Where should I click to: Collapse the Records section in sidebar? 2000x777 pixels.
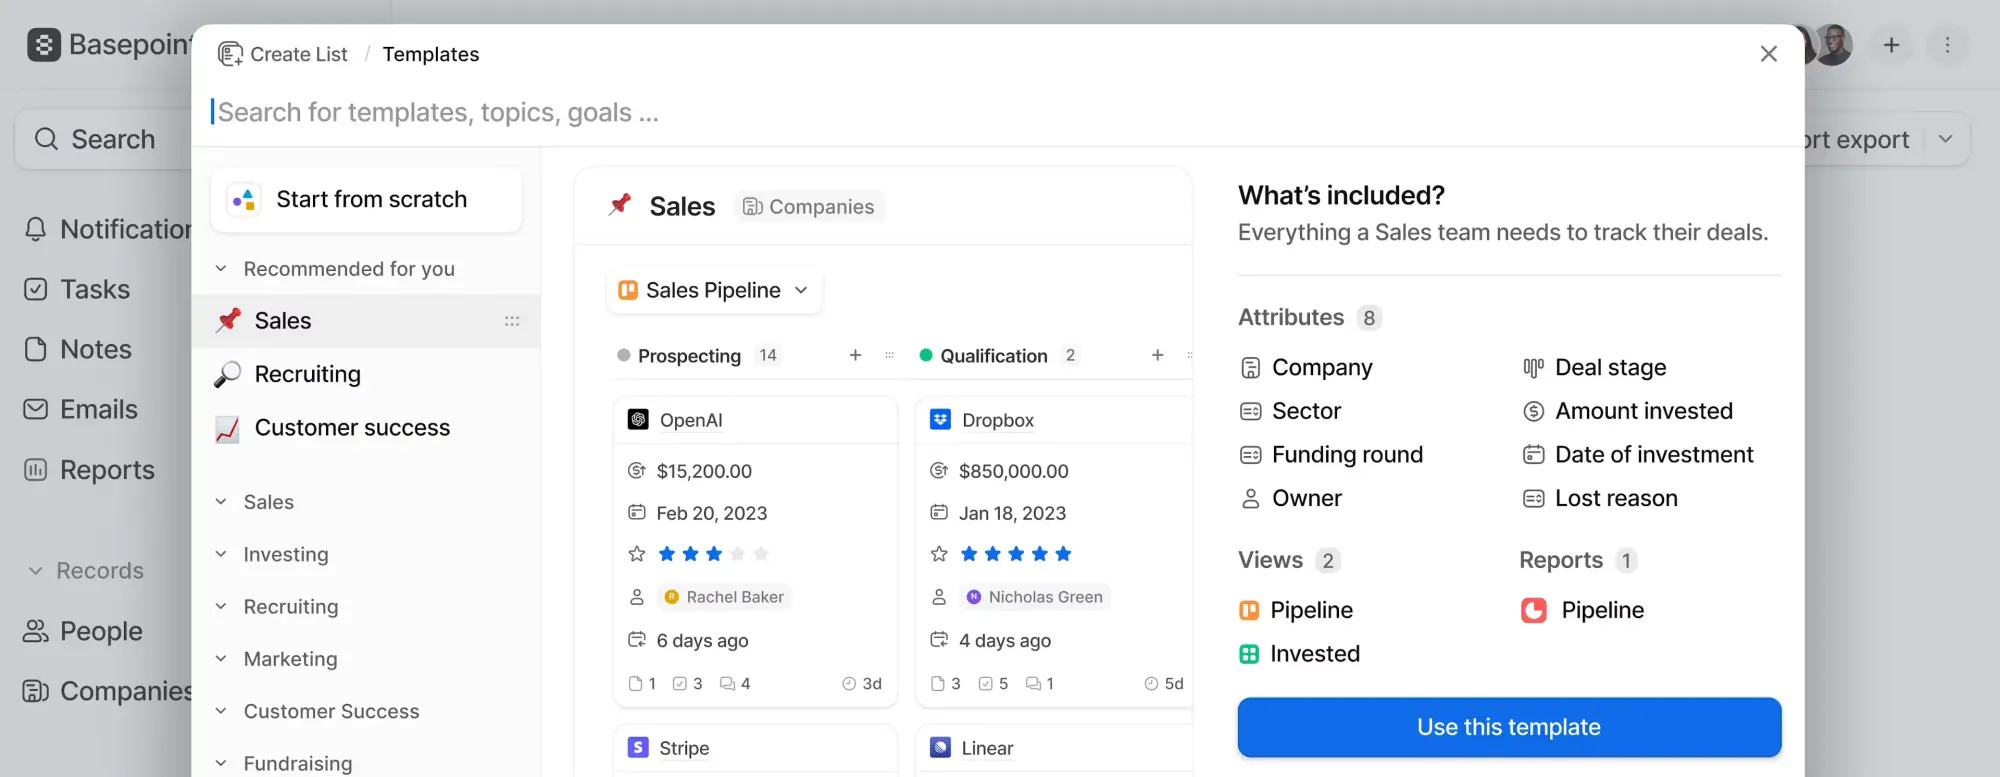36,571
